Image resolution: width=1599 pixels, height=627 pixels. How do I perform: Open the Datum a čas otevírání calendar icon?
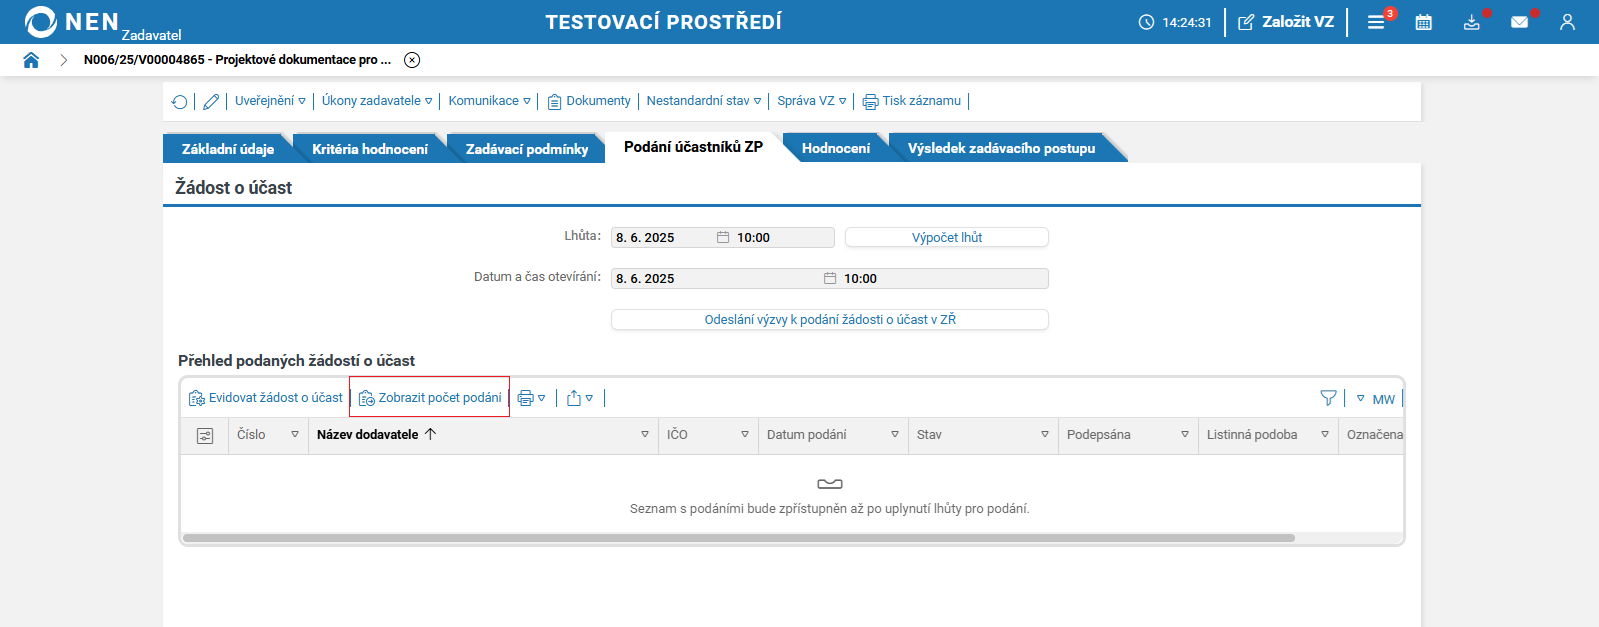coord(830,278)
